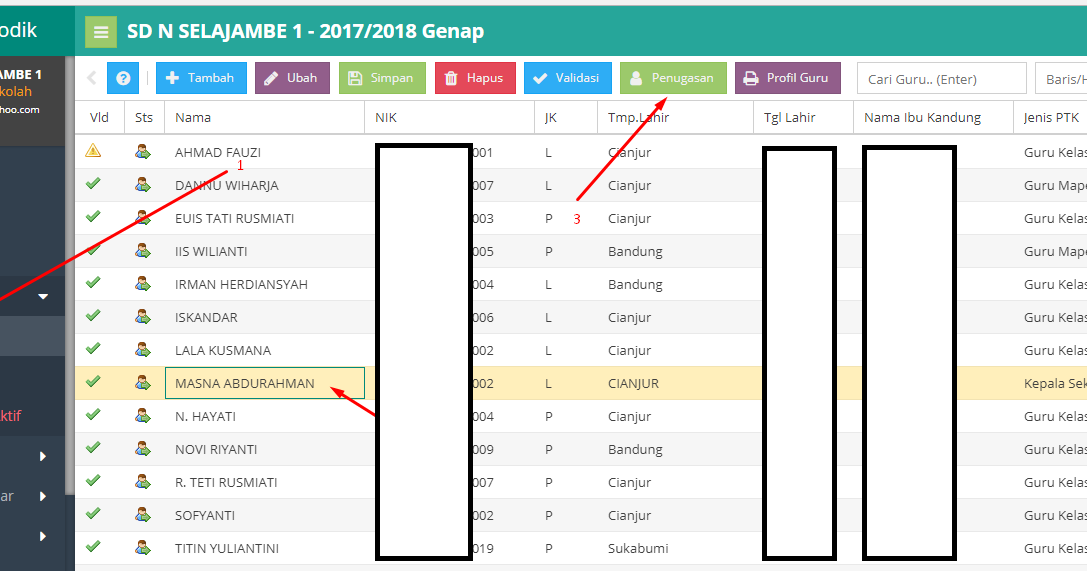Click status icon for MASNA ABDURAHMAN

coord(143,383)
